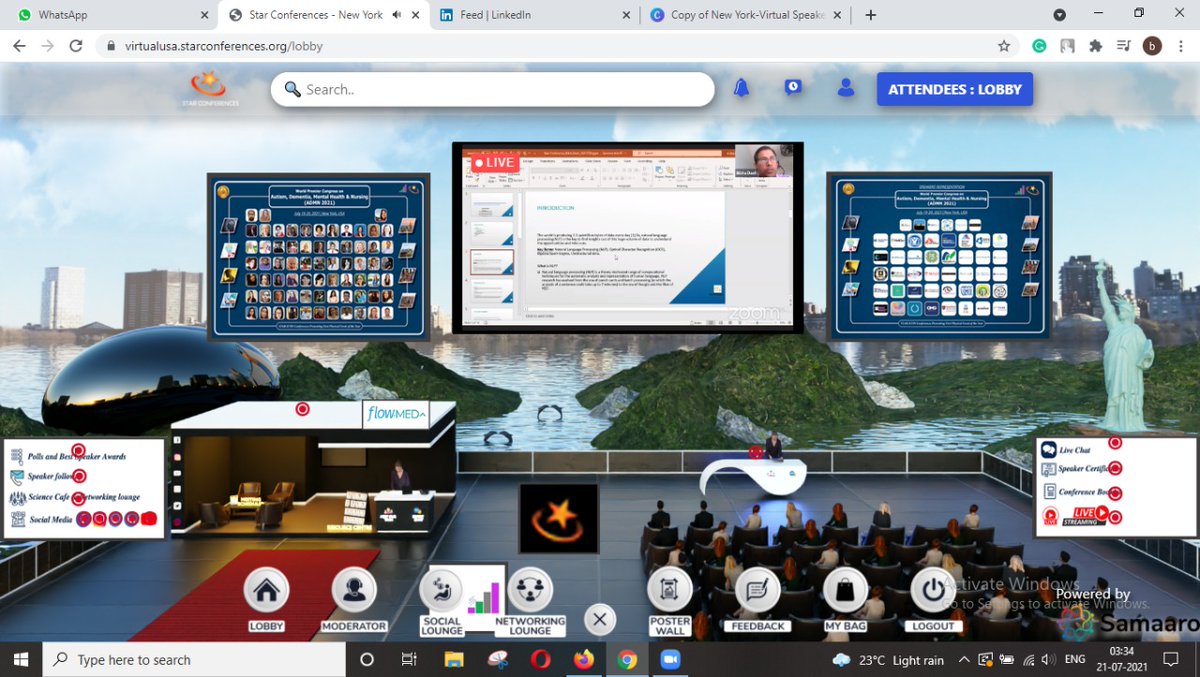
Task: Open the user profile icon
Action: point(846,88)
